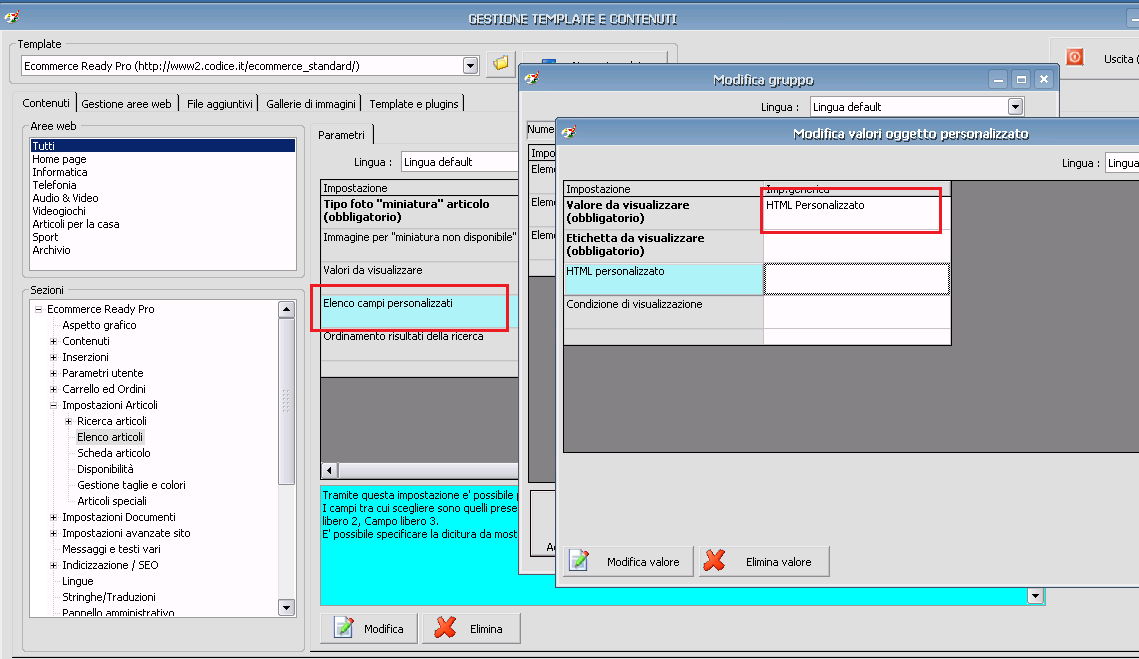Click the Modifica valori oggetto personalizzato title icon
Image resolution: width=1139 pixels, height=659 pixels.
click(x=569, y=132)
